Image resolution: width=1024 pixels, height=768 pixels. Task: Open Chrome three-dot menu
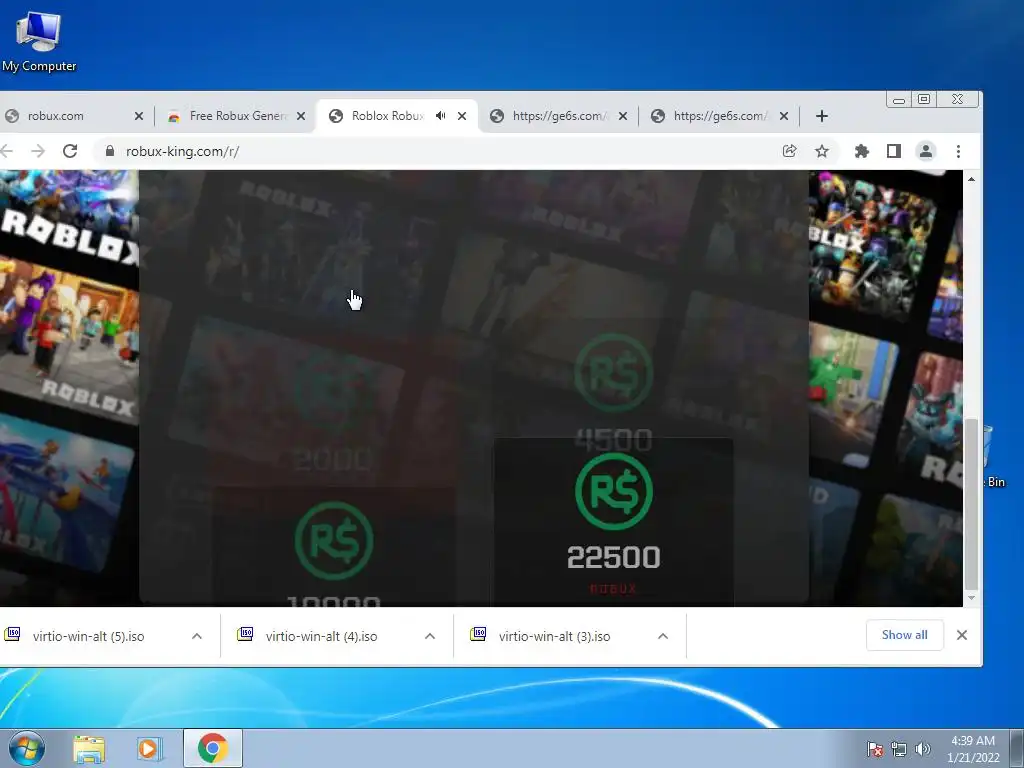958,152
